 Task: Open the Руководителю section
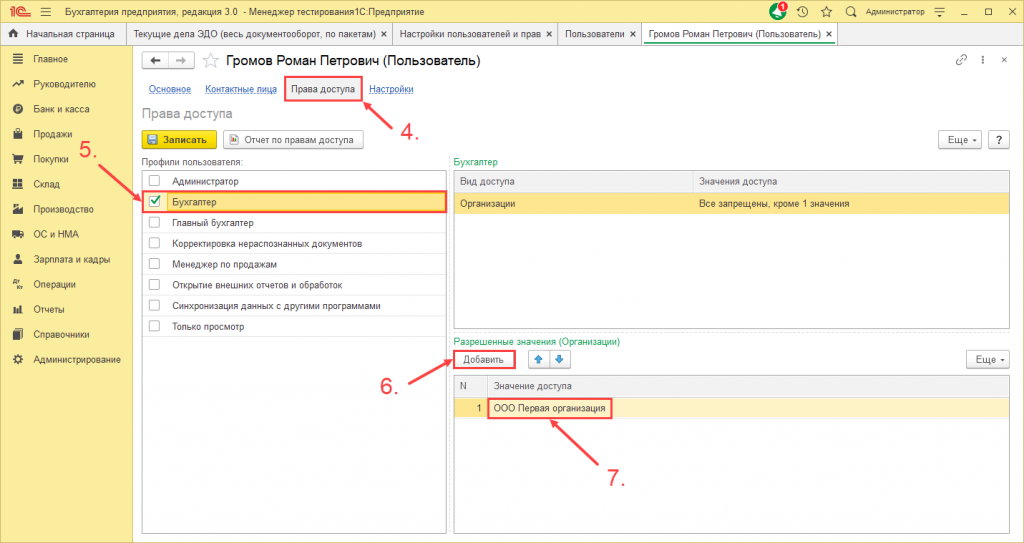pyautogui.click(x=64, y=84)
